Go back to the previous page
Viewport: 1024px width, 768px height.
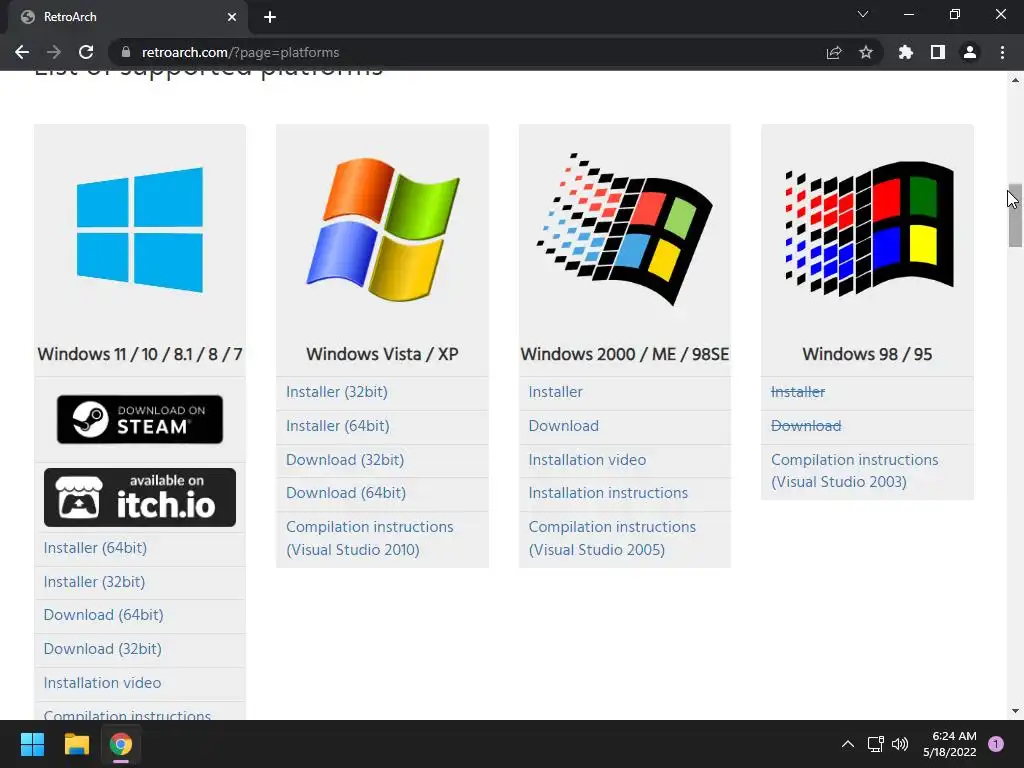22,52
